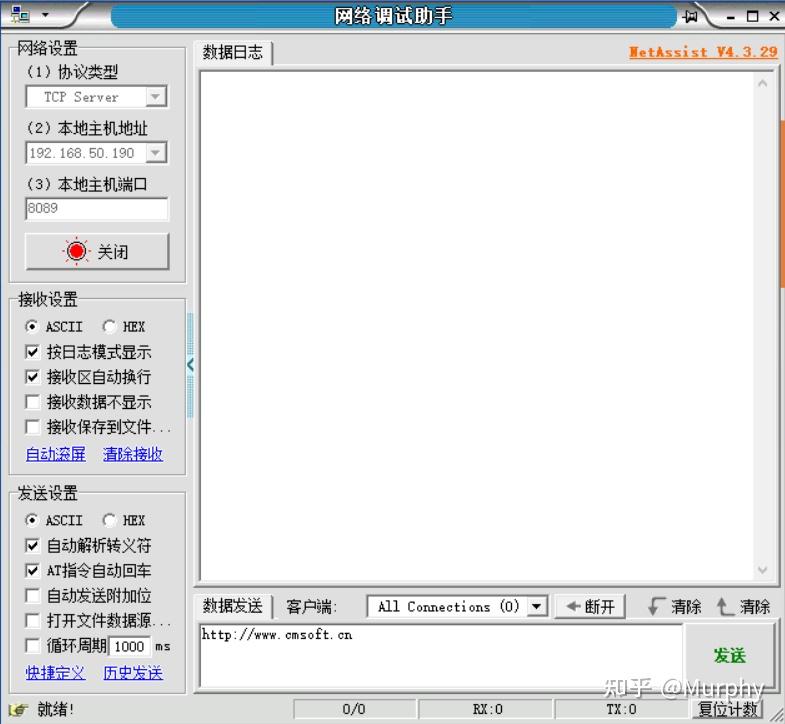Collapse the left settings panel arrow
This screenshot has height=724, width=785.
pyautogui.click(x=190, y=365)
